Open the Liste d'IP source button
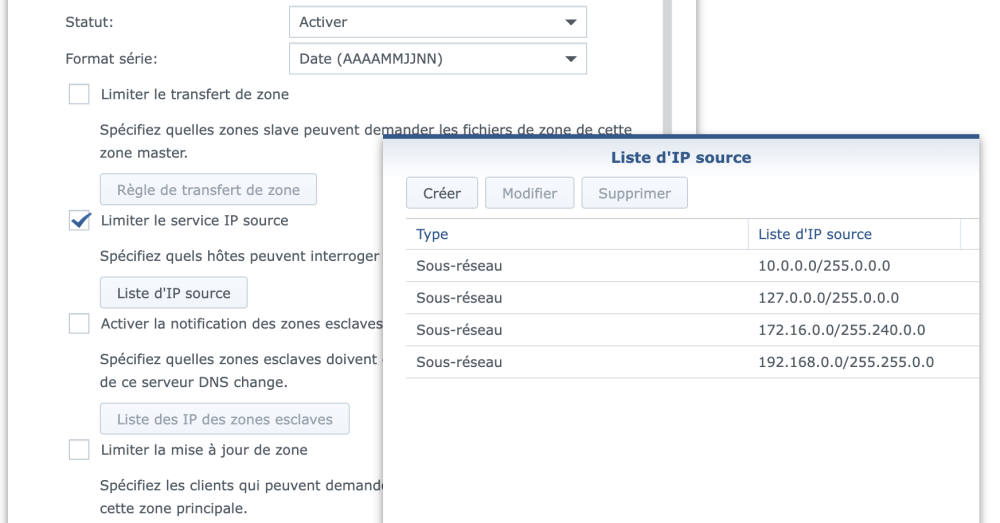Screen dimensions: 1000x523 click(x=173, y=293)
